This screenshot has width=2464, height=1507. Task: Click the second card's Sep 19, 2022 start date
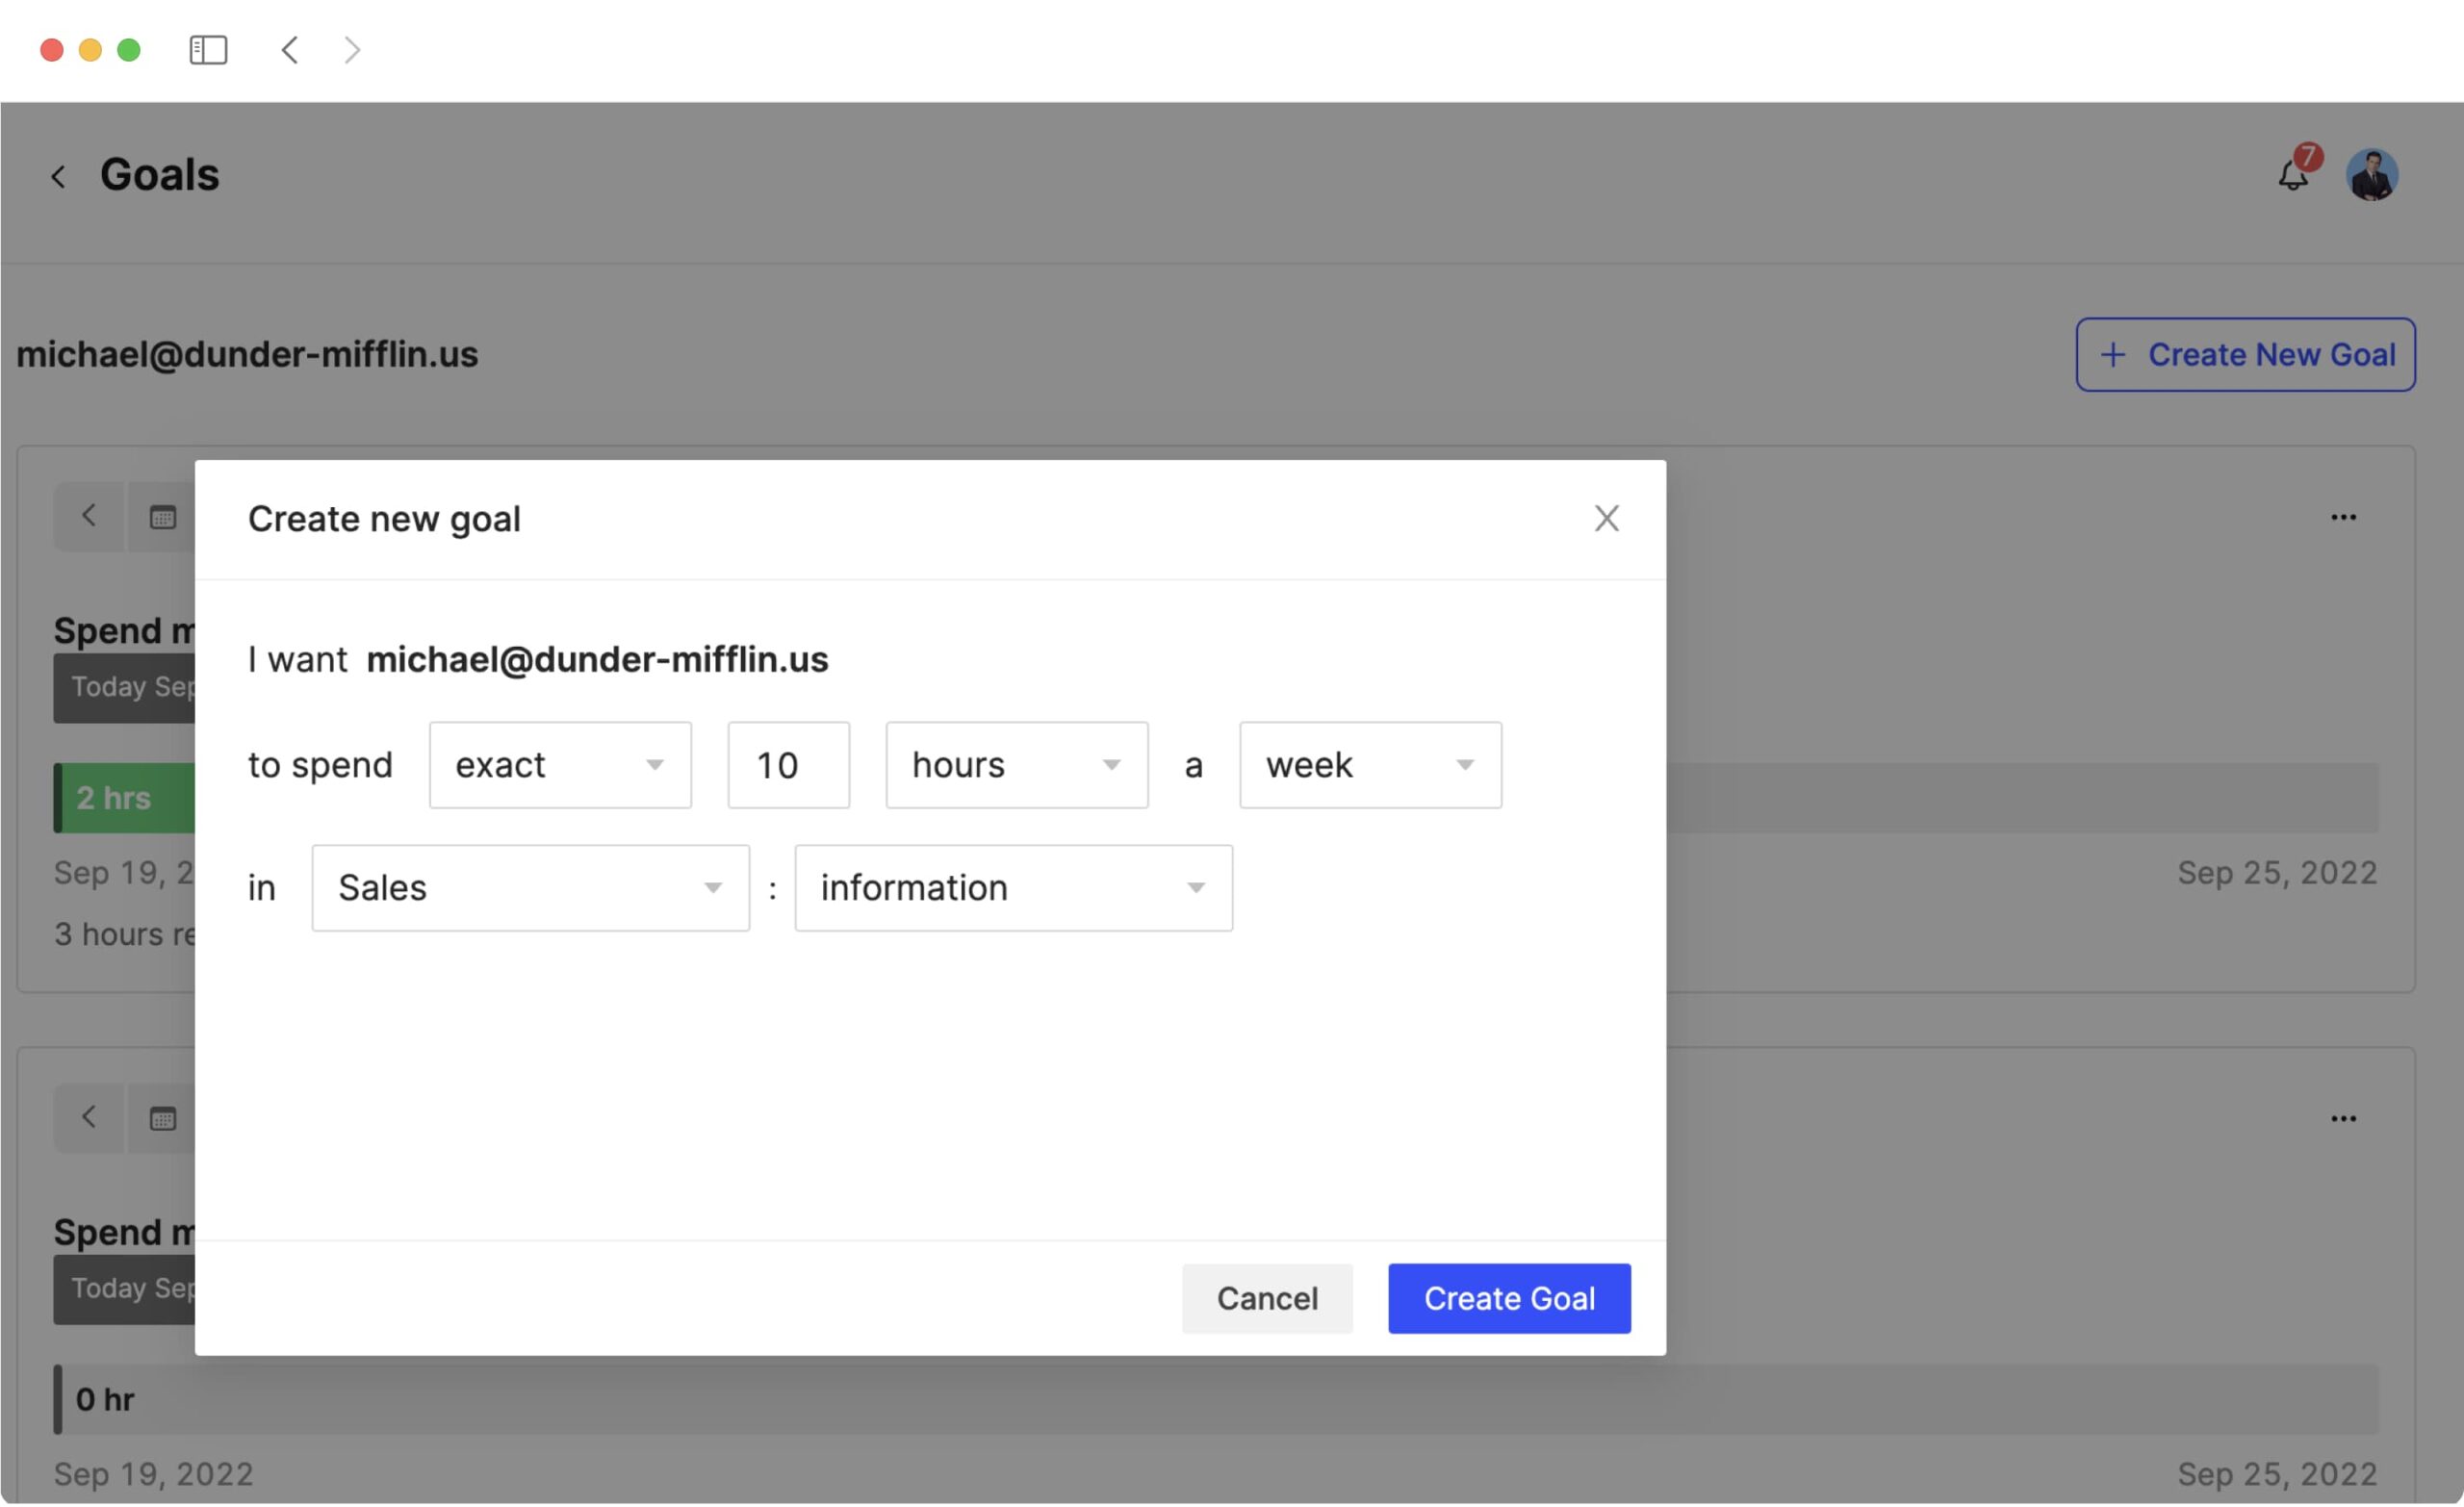[153, 1473]
